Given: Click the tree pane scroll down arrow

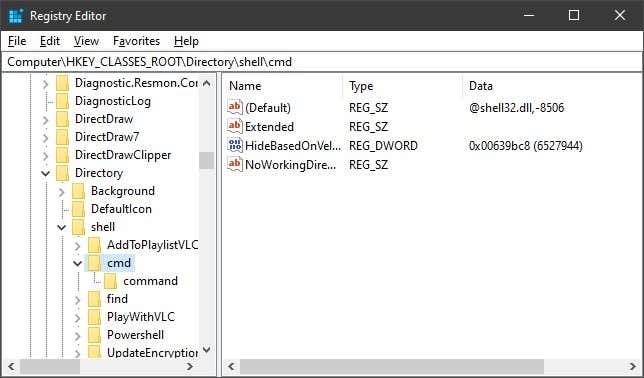Looking at the screenshot, I should click(207, 350).
